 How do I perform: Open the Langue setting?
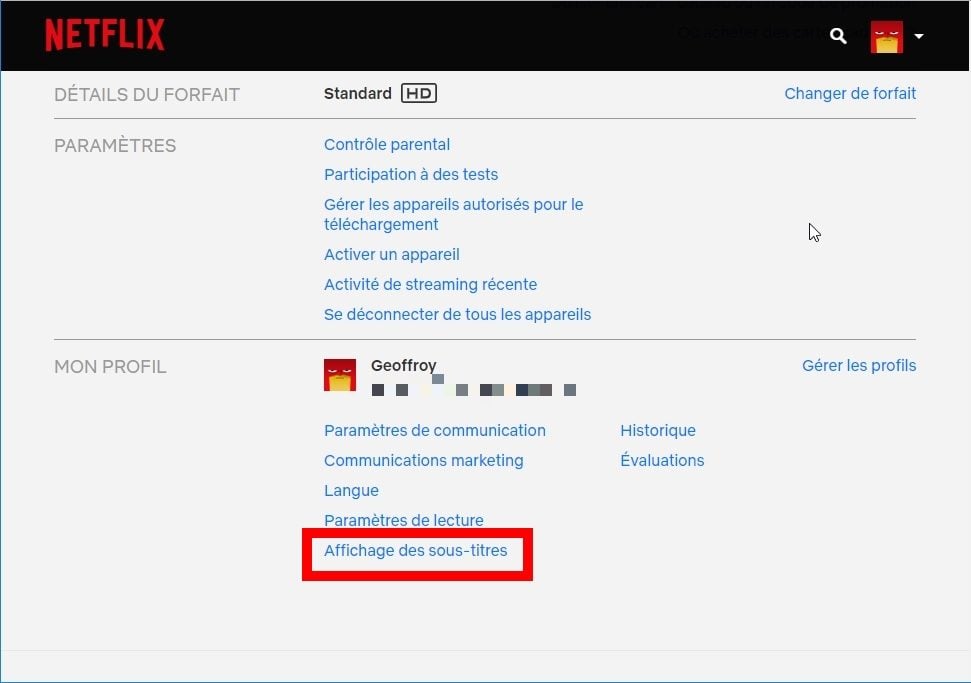coord(351,490)
